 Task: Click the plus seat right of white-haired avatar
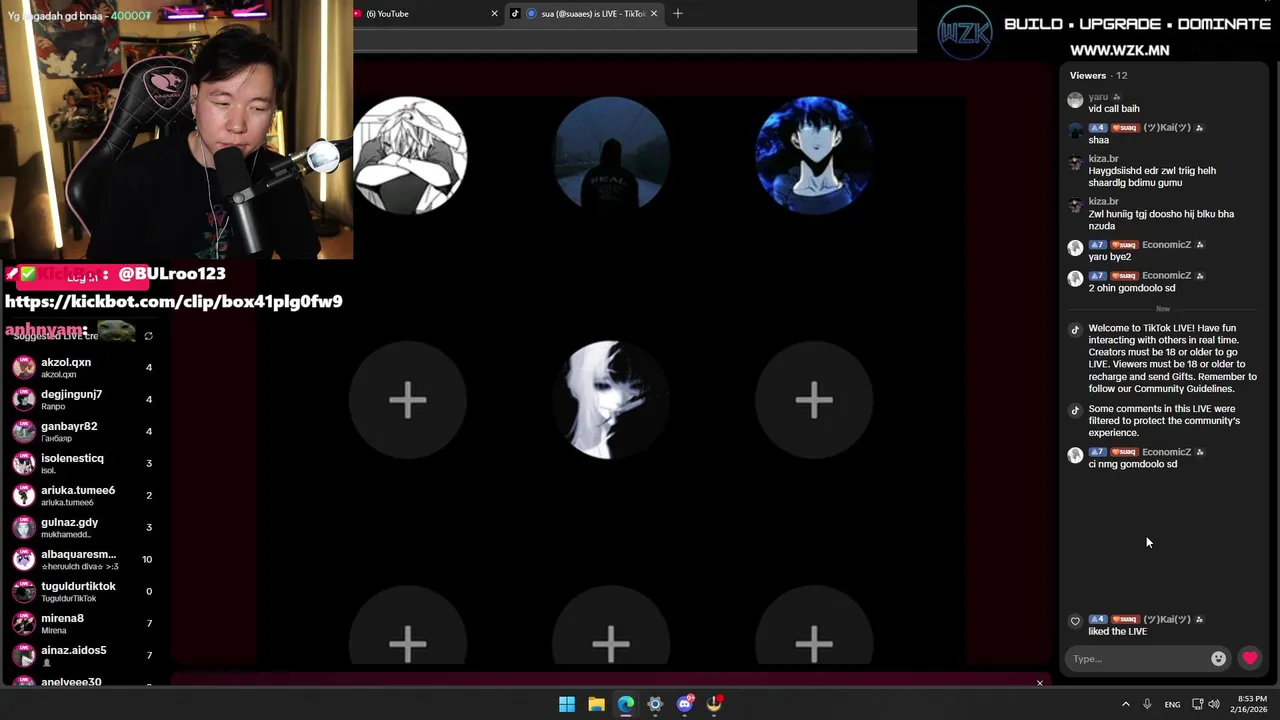click(x=813, y=400)
